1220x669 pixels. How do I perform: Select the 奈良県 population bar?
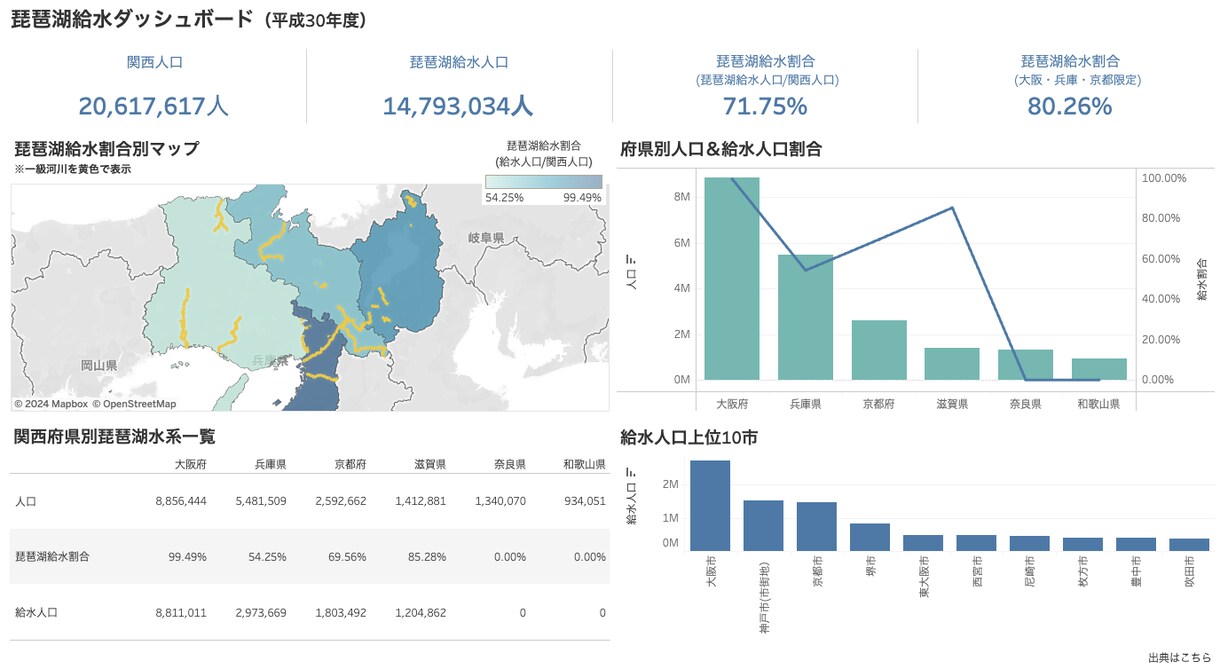(1026, 365)
